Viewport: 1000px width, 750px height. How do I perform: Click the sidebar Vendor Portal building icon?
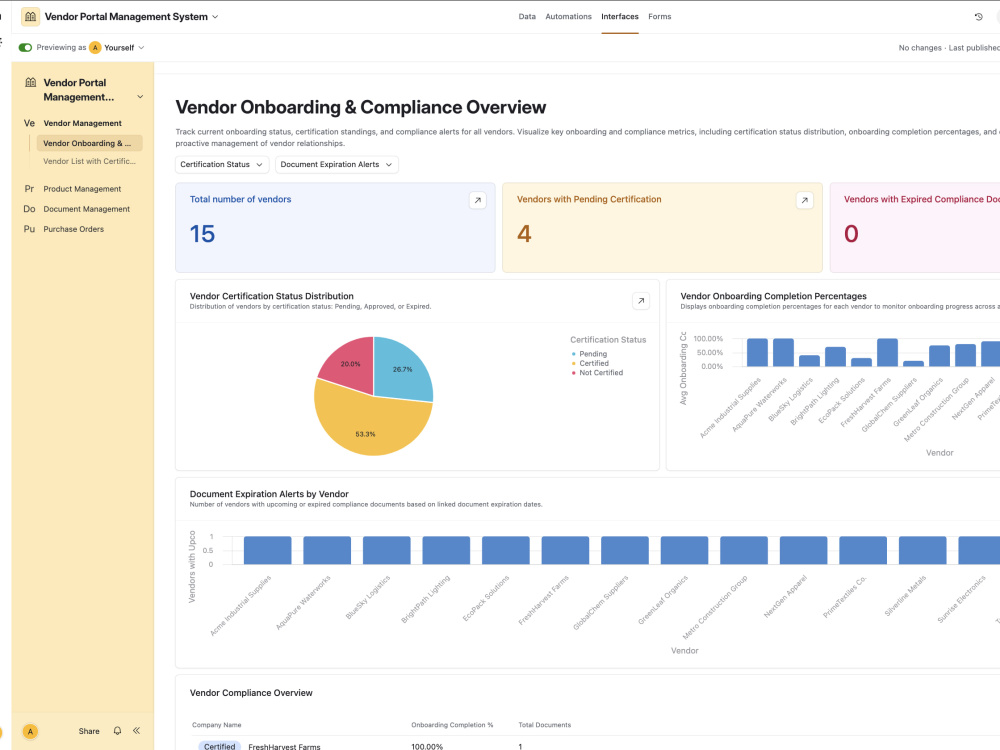pos(31,82)
